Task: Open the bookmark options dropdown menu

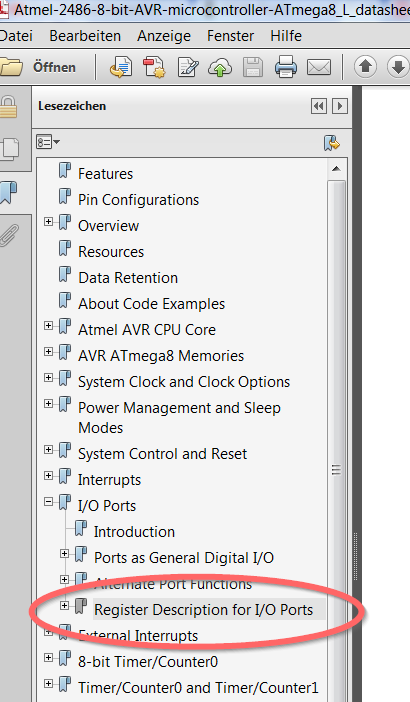Action: (48, 143)
